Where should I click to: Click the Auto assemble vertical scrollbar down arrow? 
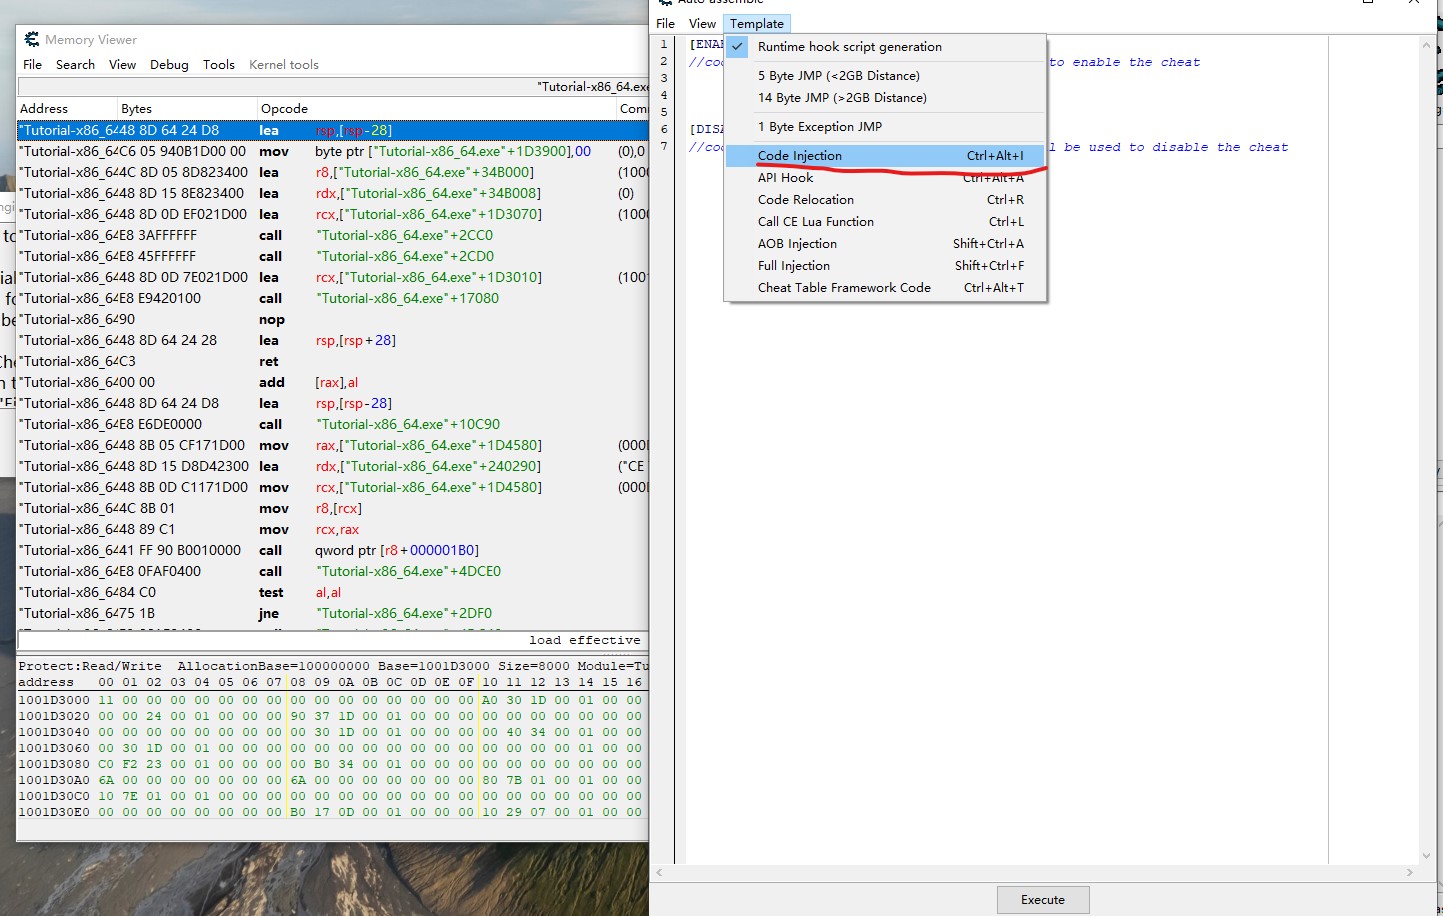point(1427,856)
